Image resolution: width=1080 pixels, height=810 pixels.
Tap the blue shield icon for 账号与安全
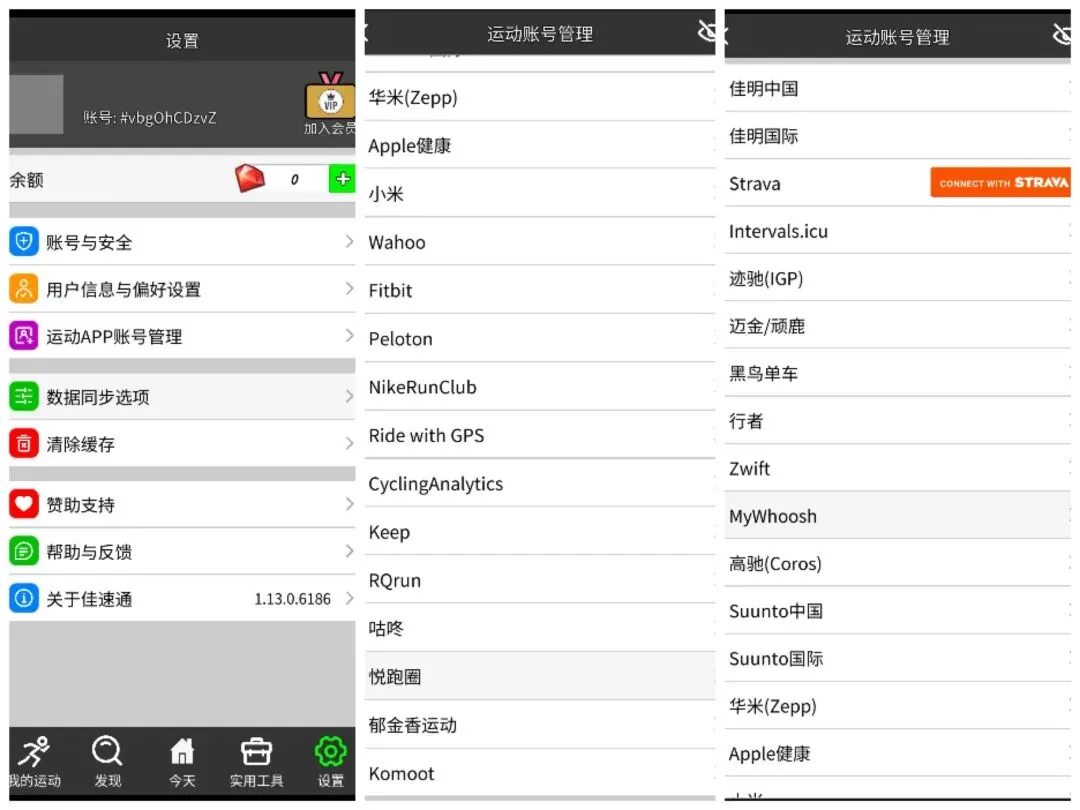pyautogui.click(x=23, y=242)
